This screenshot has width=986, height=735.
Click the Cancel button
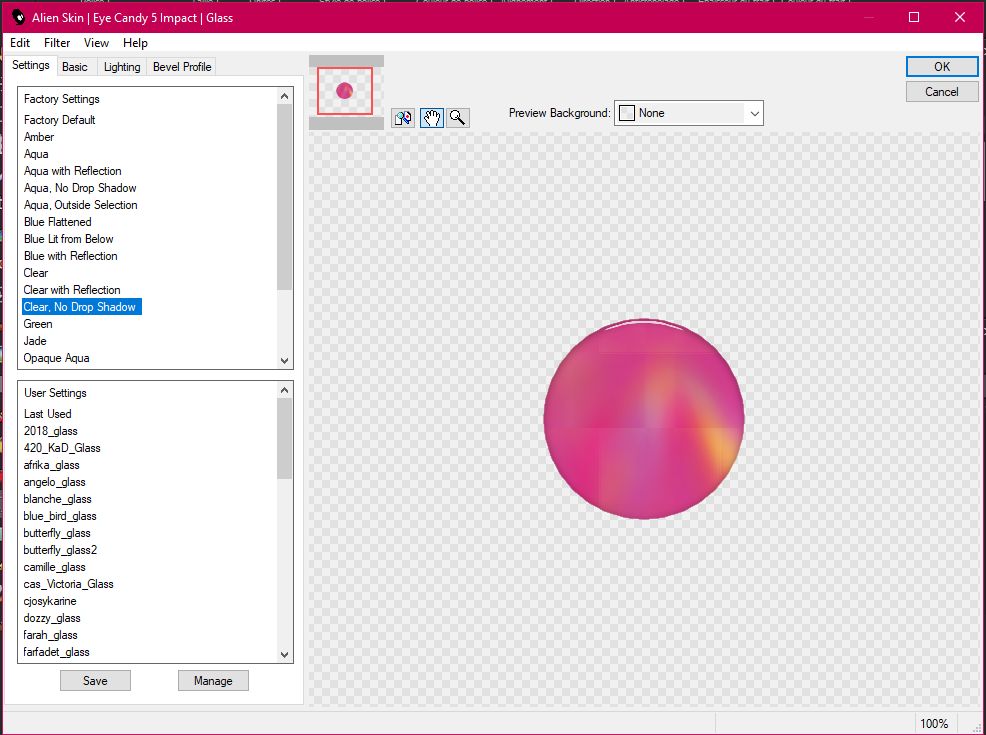pos(942,92)
